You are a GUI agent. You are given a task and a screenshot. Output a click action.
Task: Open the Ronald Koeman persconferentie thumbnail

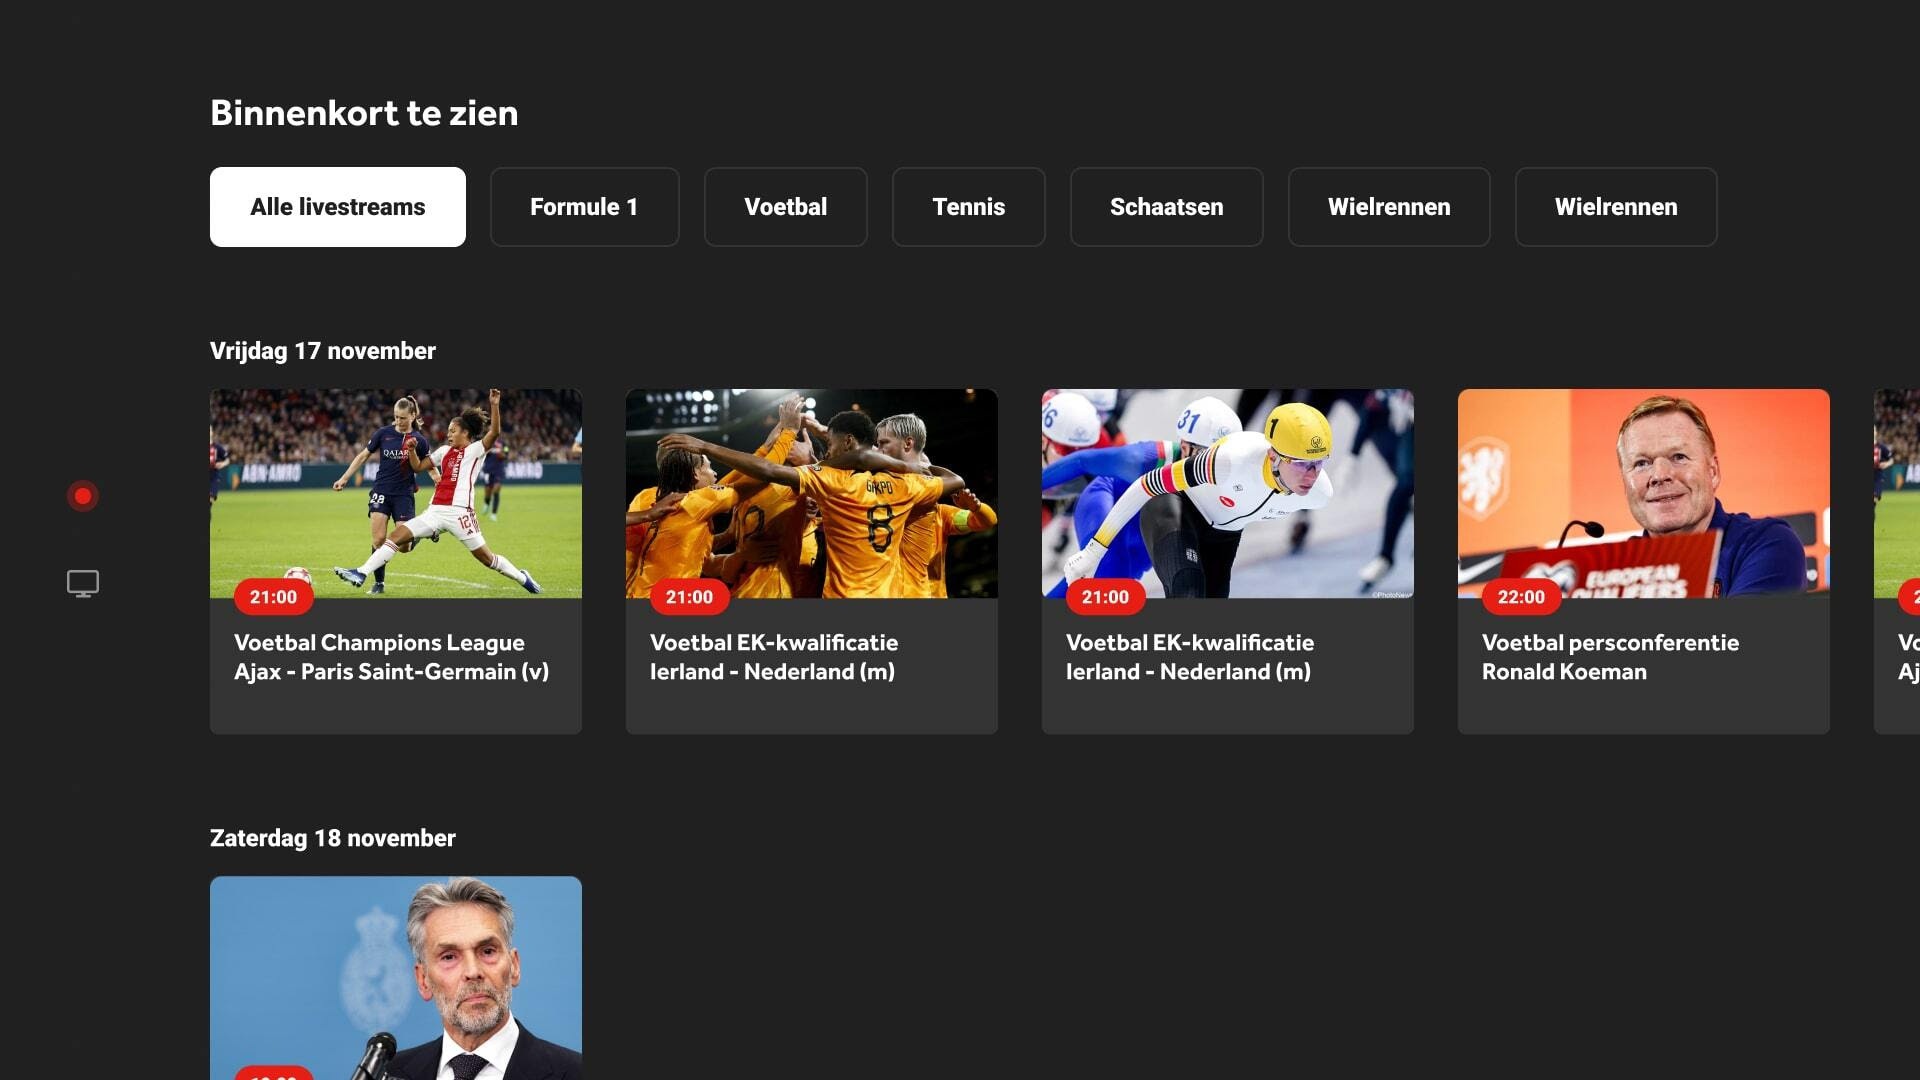(x=1643, y=492)
